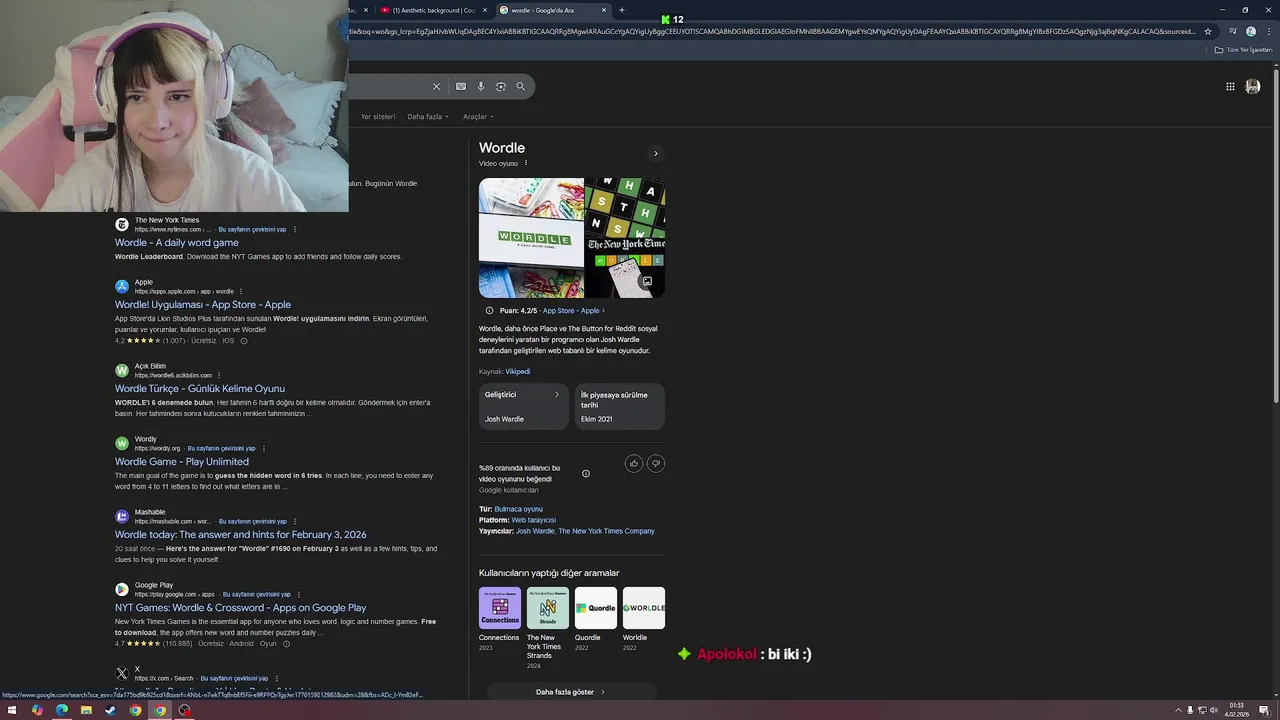Open the on-screen keyboard input tool
1280x720 pixels.
pyautogui.click(x=461, y=87)
